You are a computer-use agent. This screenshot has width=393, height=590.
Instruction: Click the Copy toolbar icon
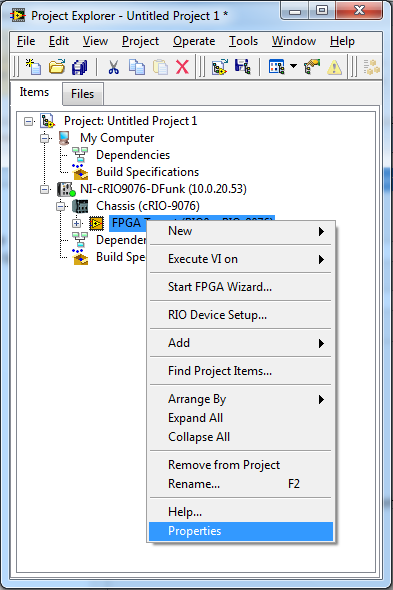pyautogui.click(x=137, y=67)
